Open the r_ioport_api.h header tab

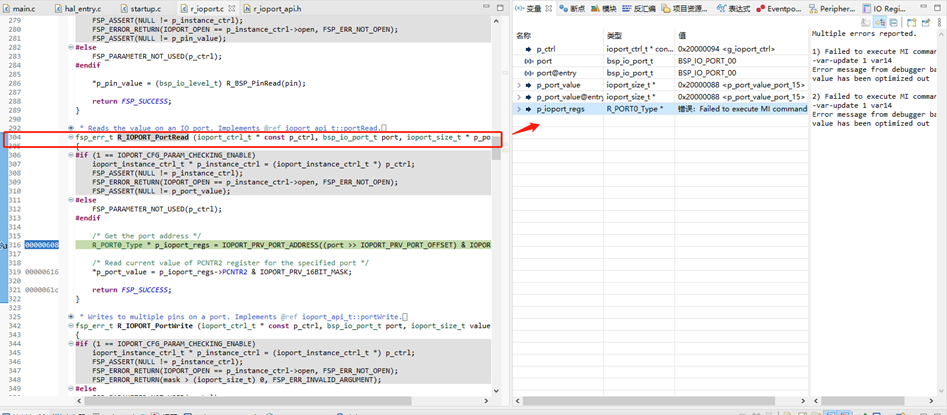pyautogui.click(x=272, y=9)
